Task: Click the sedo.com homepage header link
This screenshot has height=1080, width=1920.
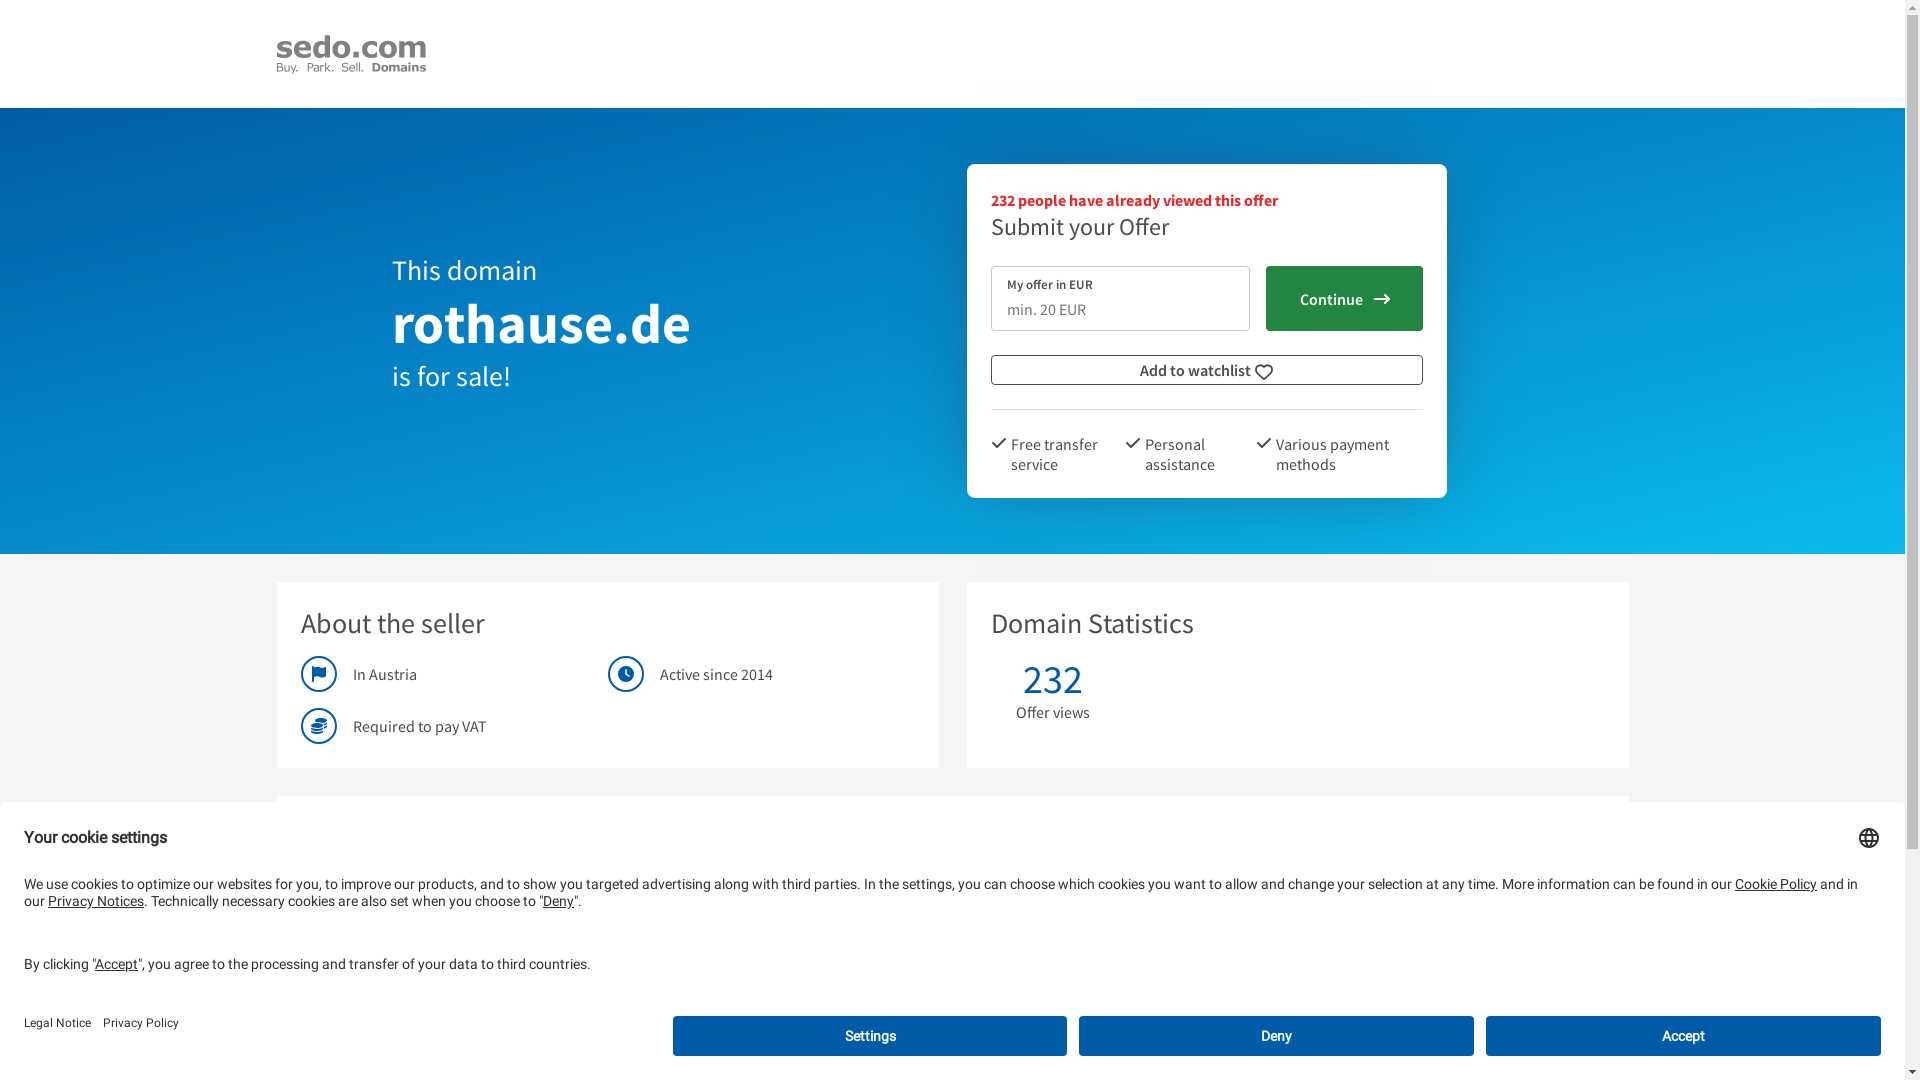Action: point(351,53)
